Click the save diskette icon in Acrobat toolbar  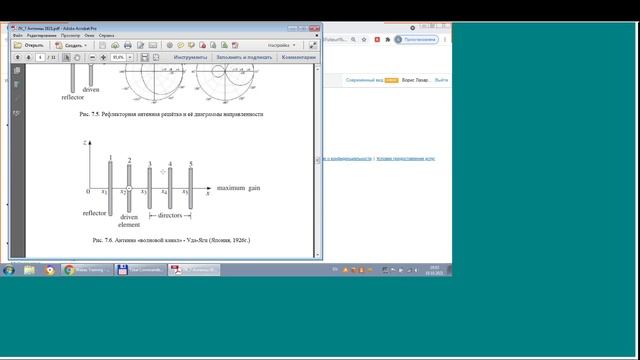pos(102,45)
